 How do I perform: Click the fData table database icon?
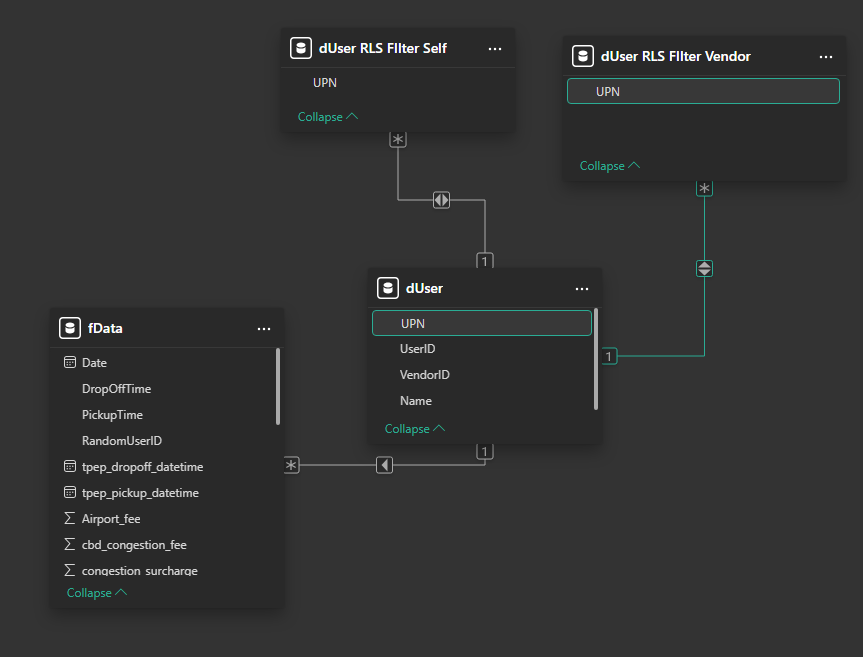pyautogui.click(x=70, y=328)
